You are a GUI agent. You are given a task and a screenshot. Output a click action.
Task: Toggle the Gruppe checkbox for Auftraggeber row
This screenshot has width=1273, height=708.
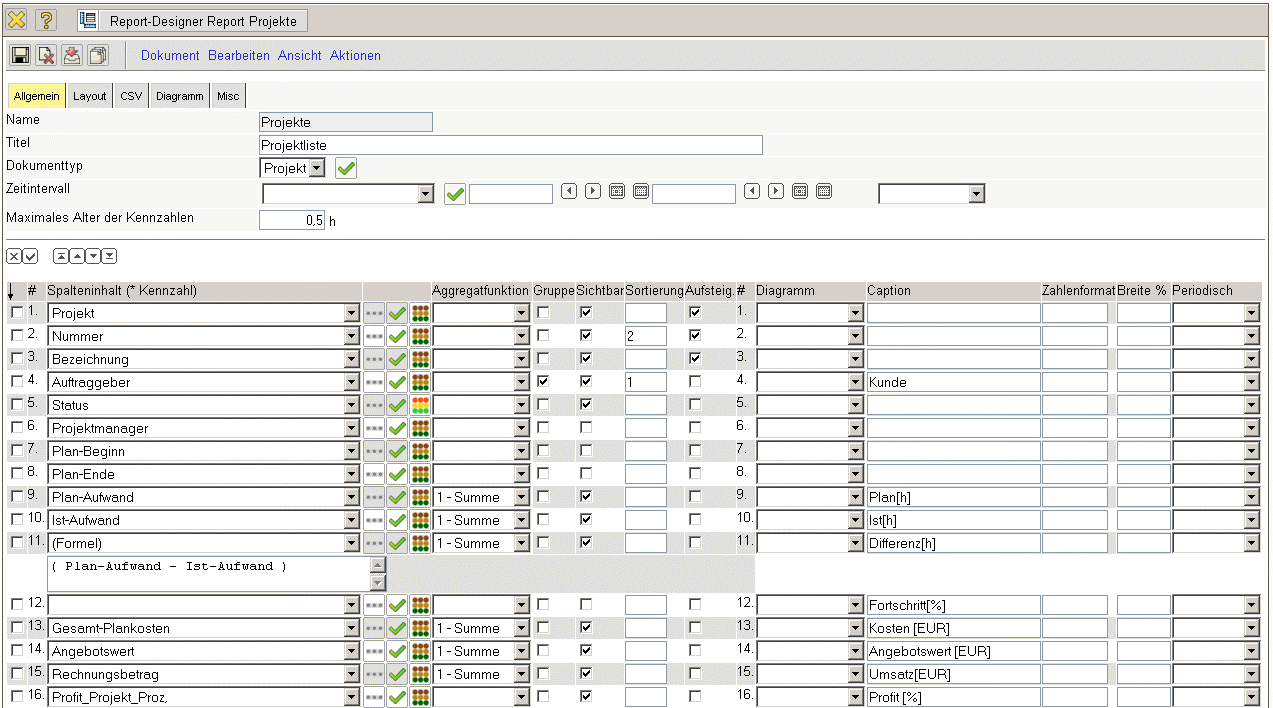coord(543,382)
